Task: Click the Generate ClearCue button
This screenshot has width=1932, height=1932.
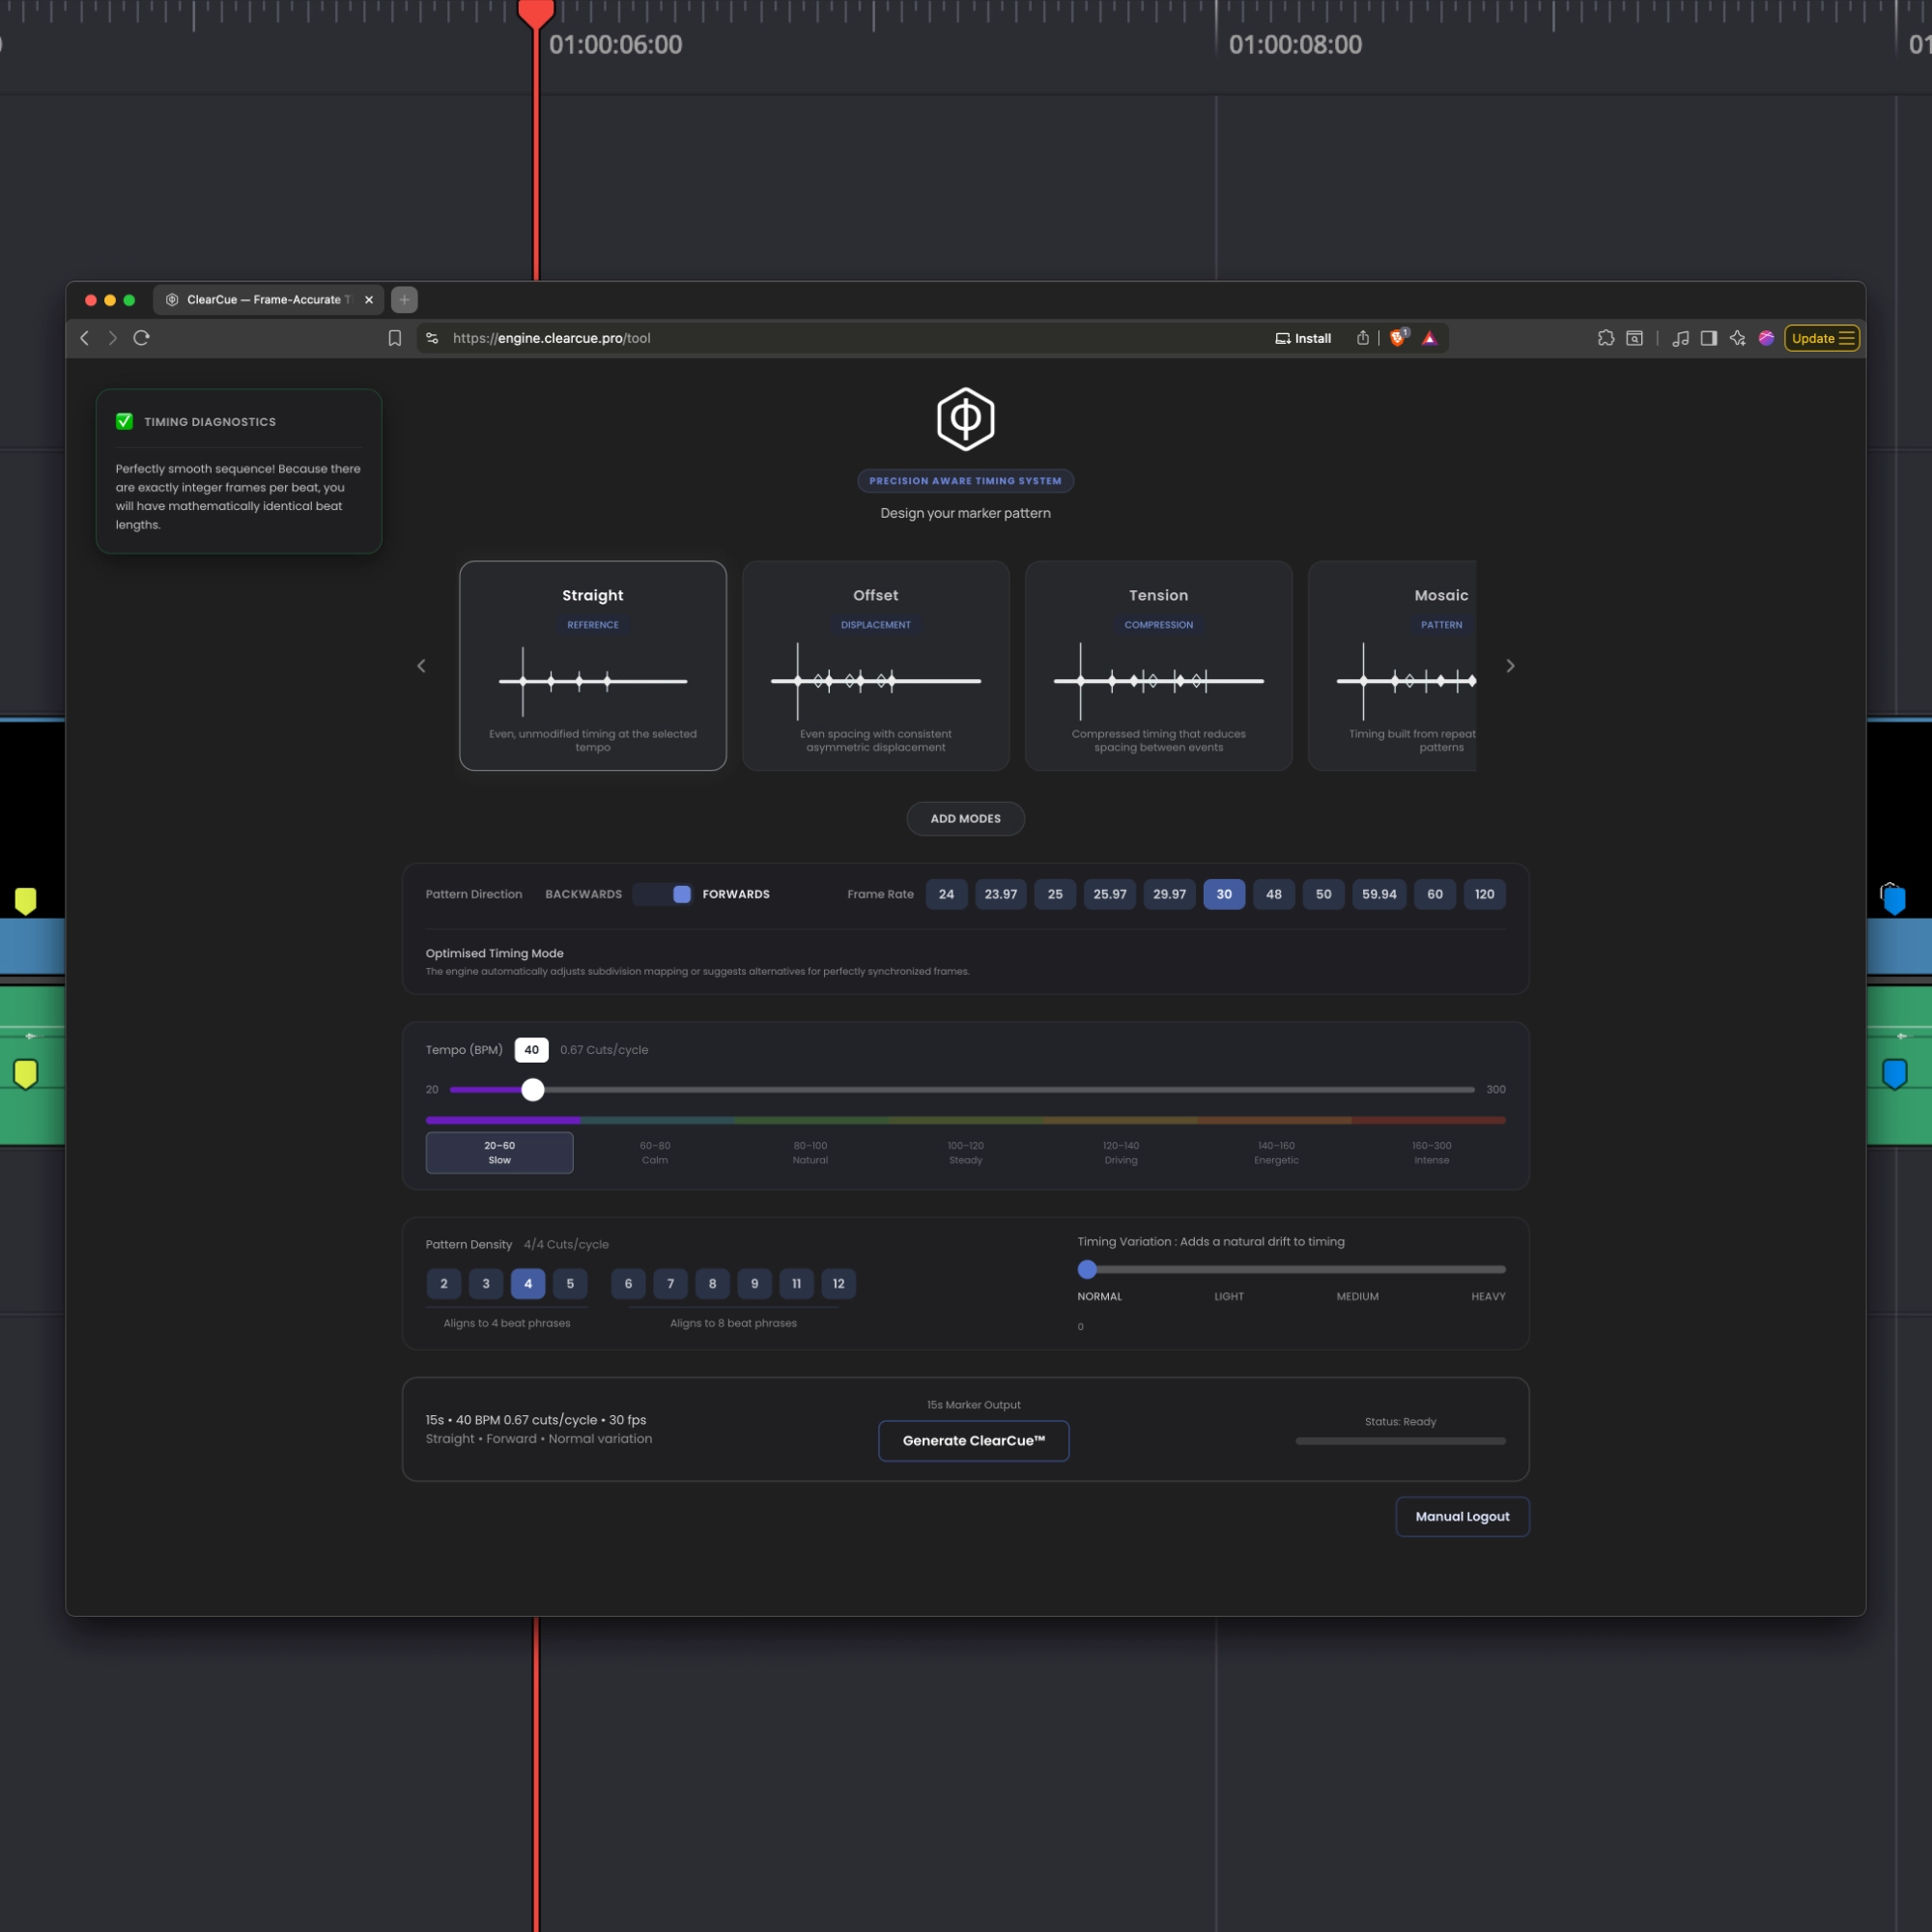Action: 973,1440
